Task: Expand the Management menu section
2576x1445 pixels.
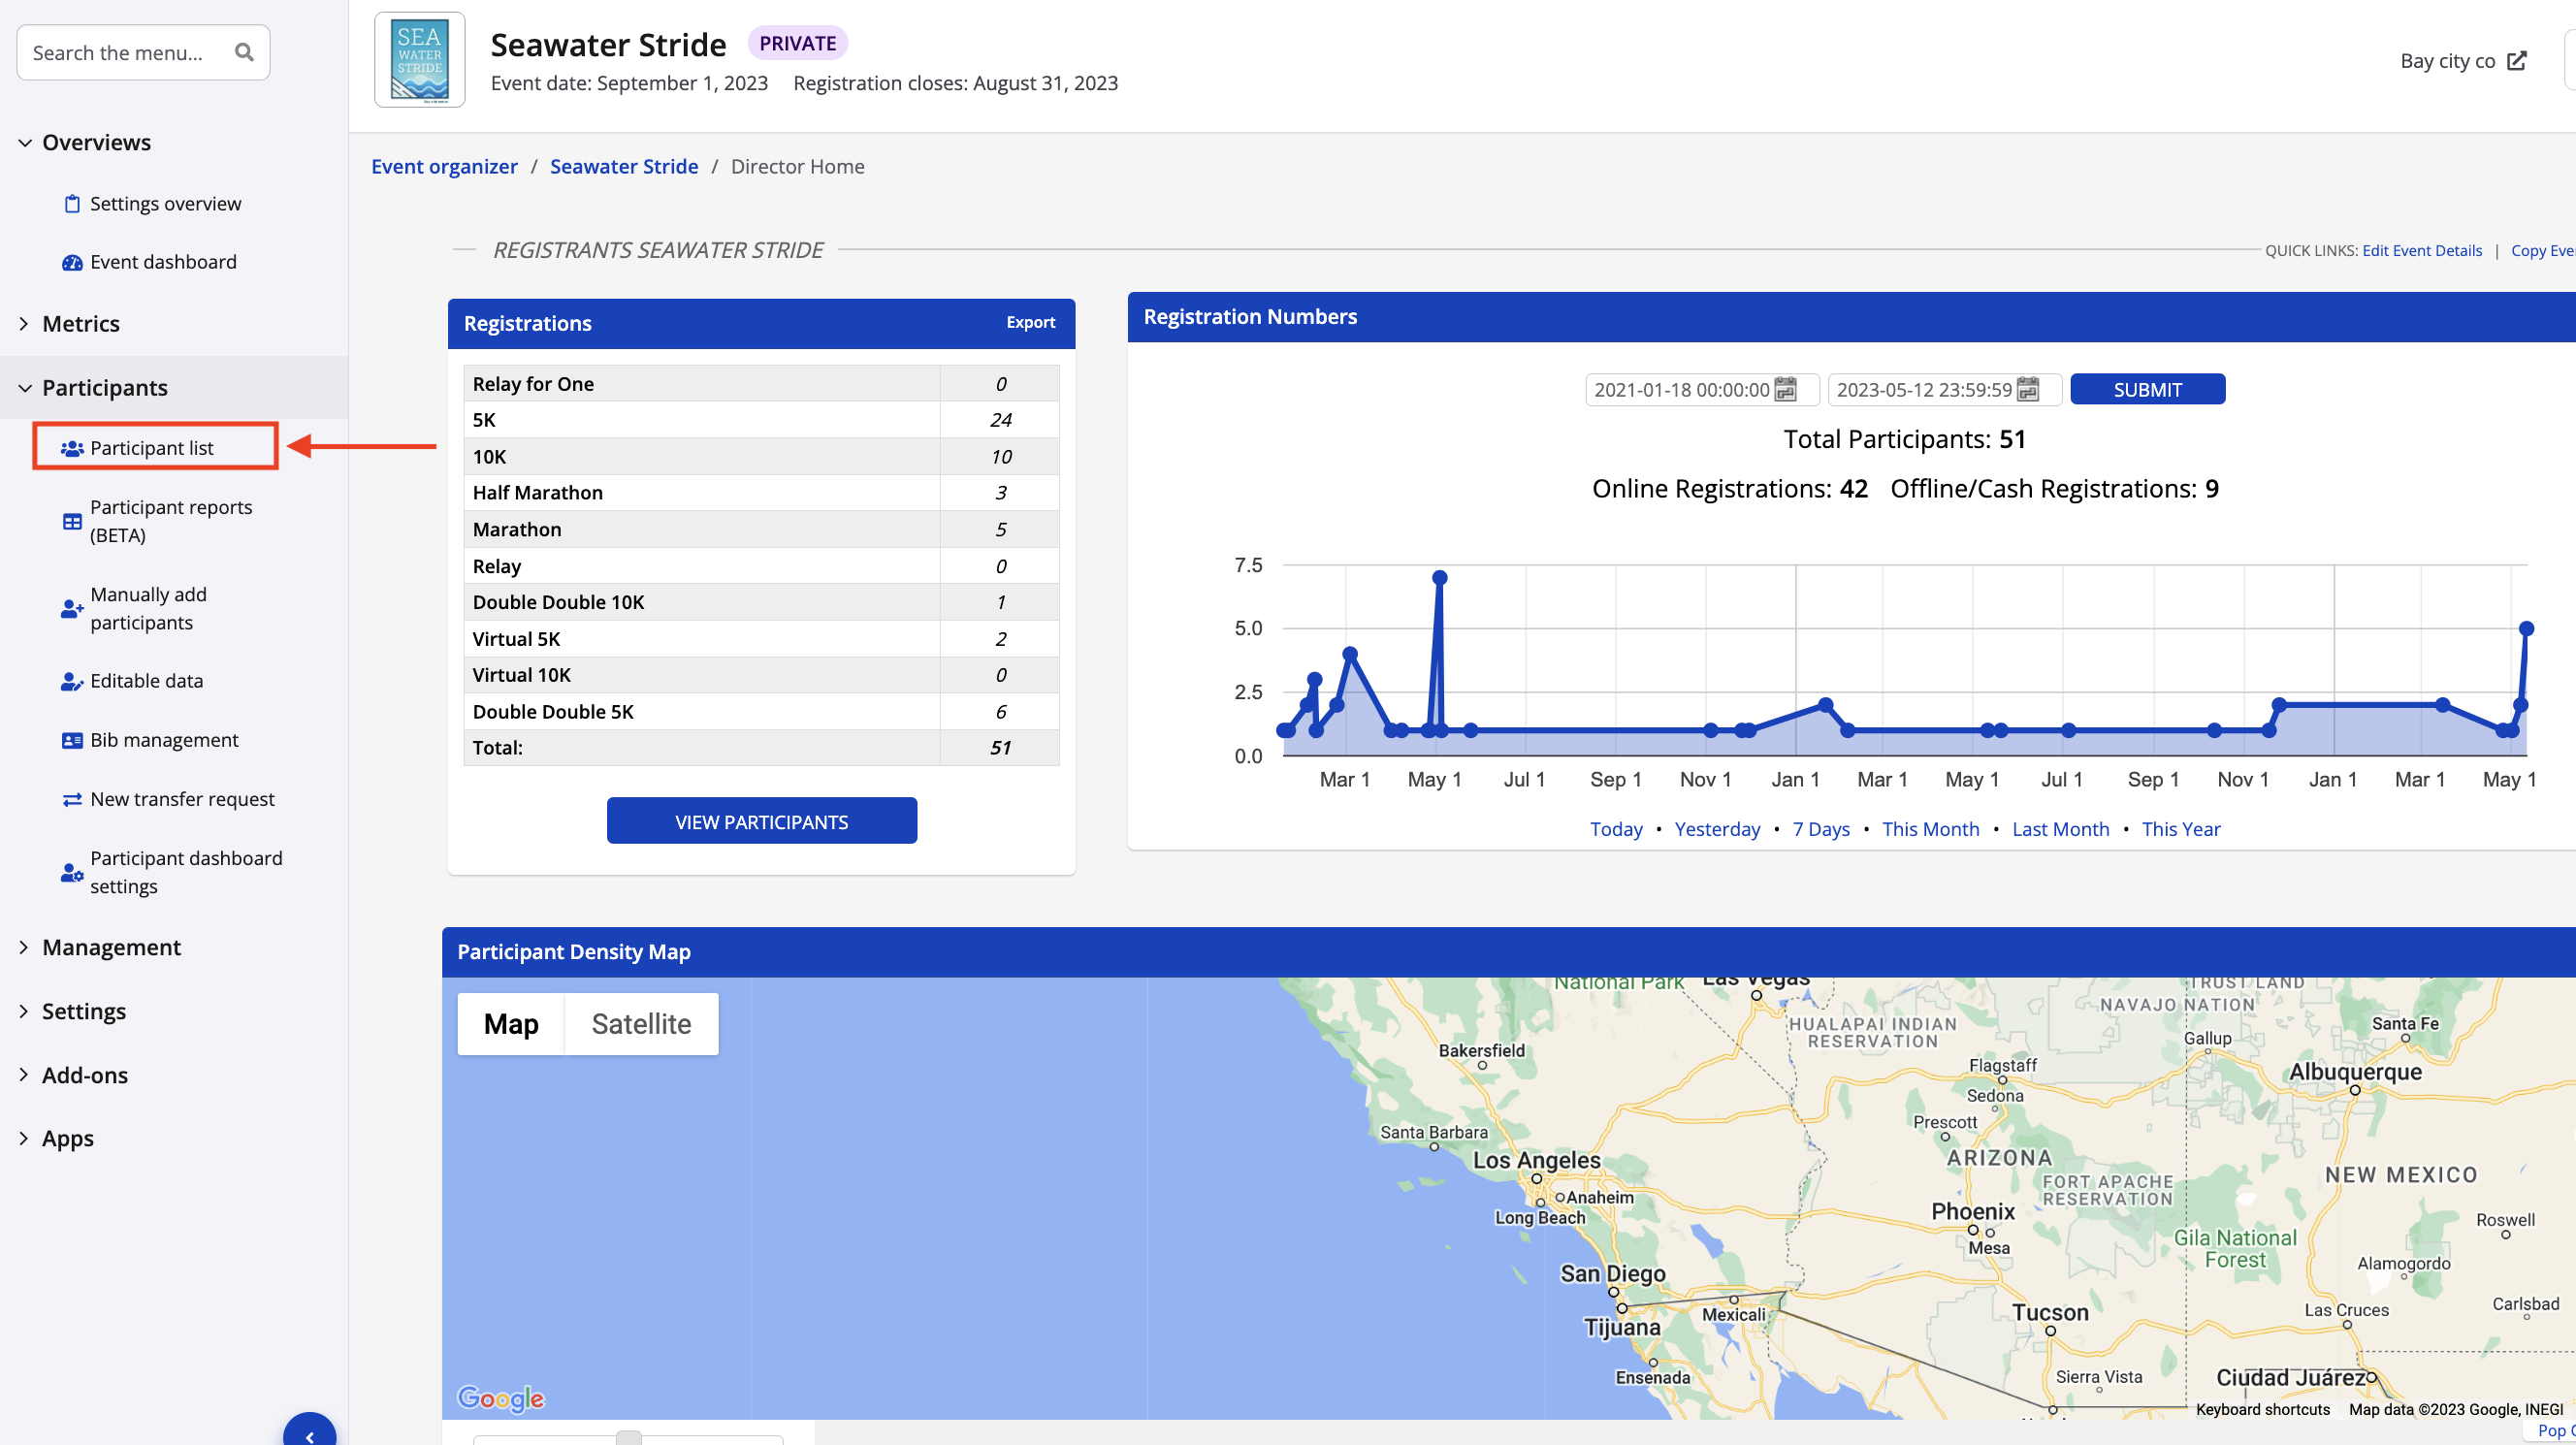Action: point(111,947)
